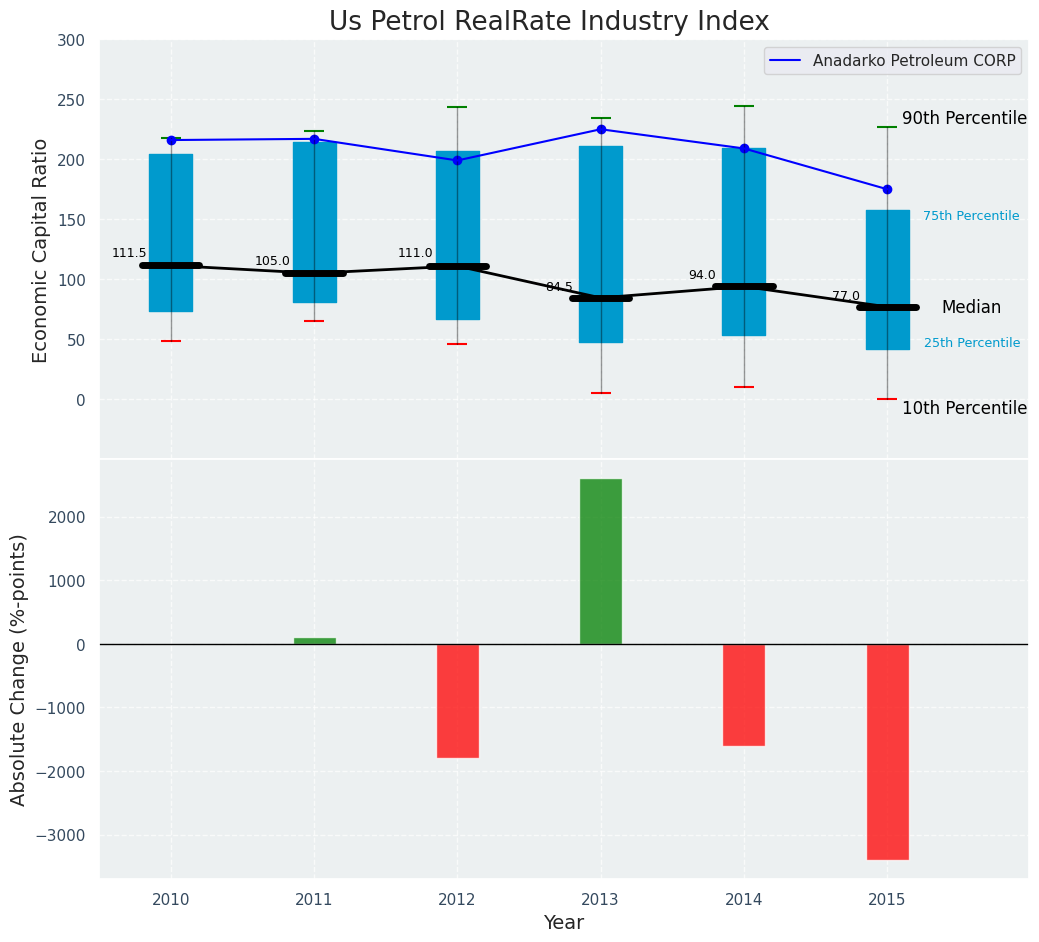Click the Economic Capital Ratio axis label
The height and width of the screenshot is (942, 1039).
pyautogui.click(x=41, y=250)
